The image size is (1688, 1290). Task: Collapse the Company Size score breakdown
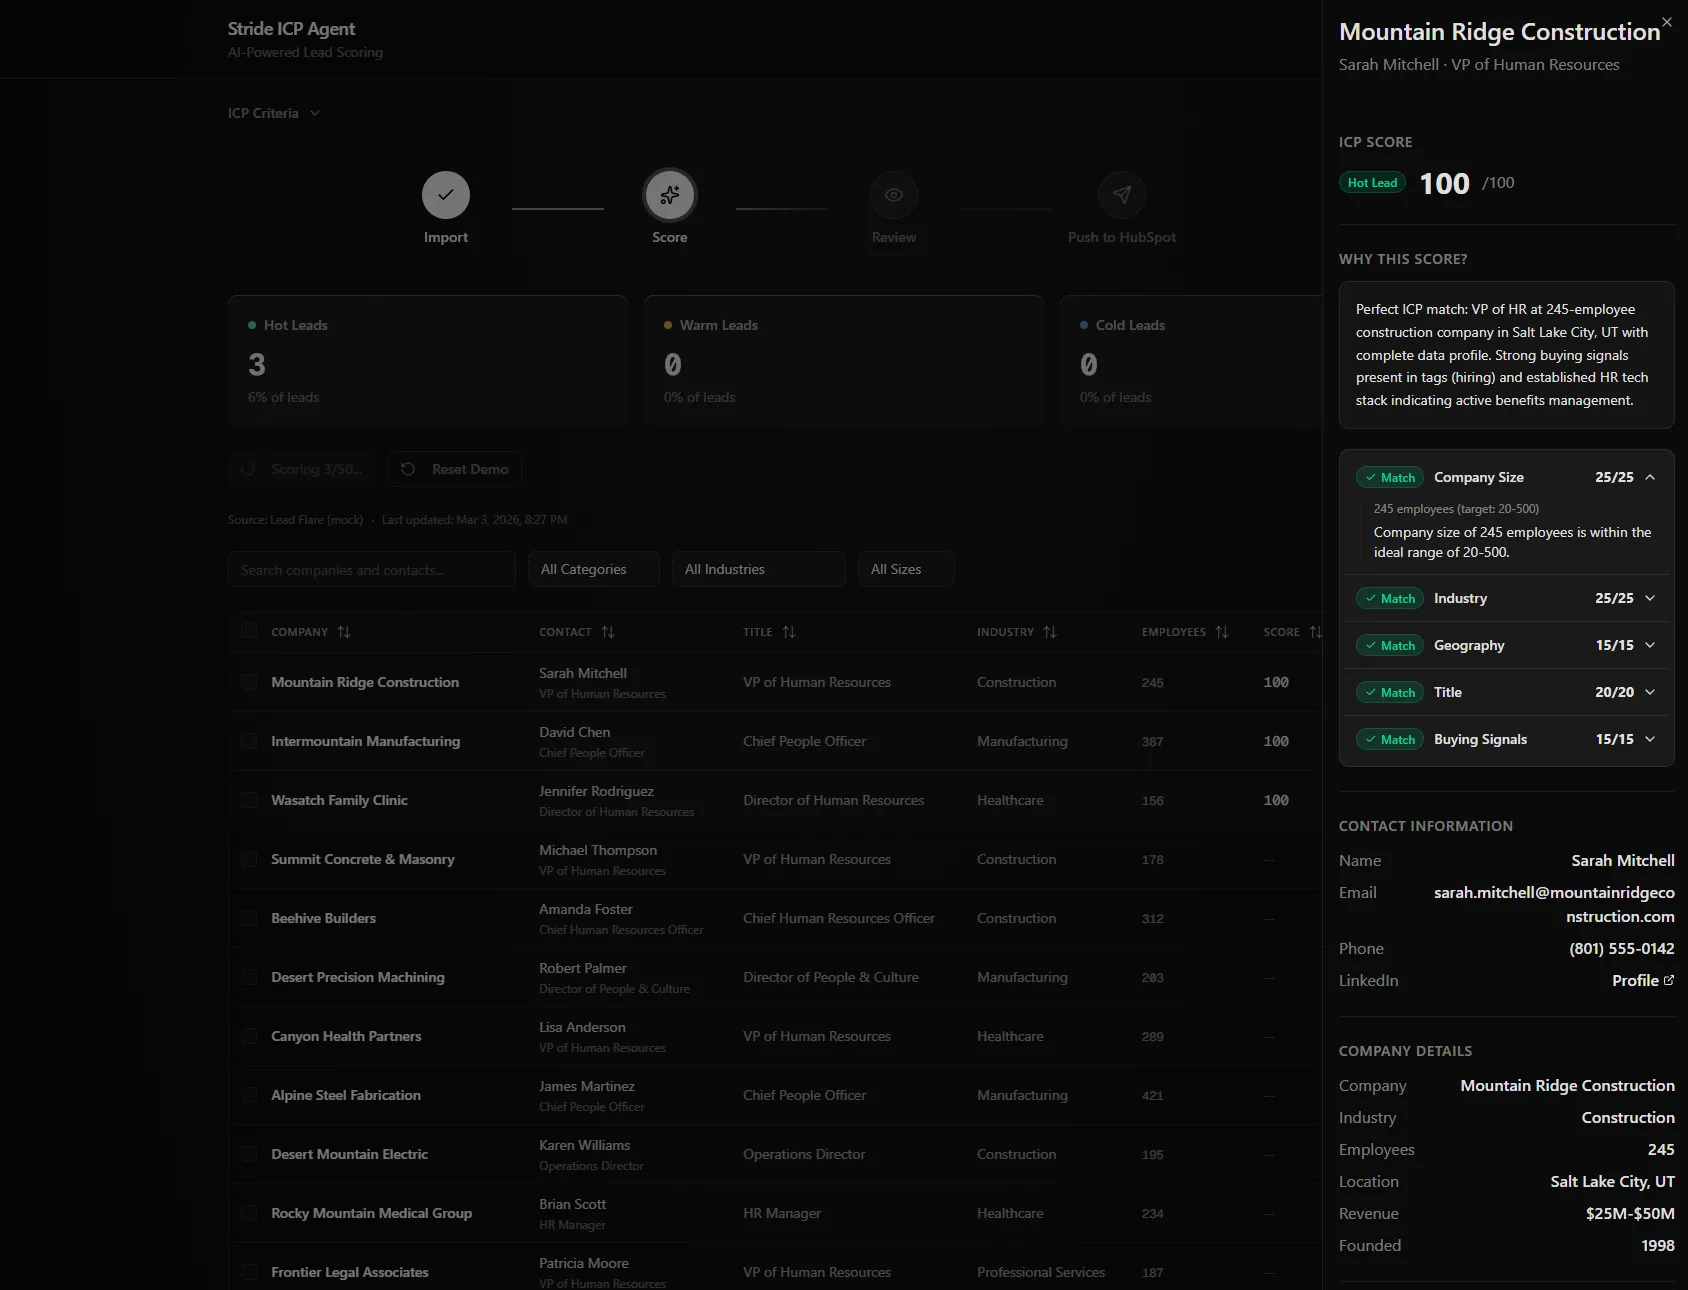1649,477
